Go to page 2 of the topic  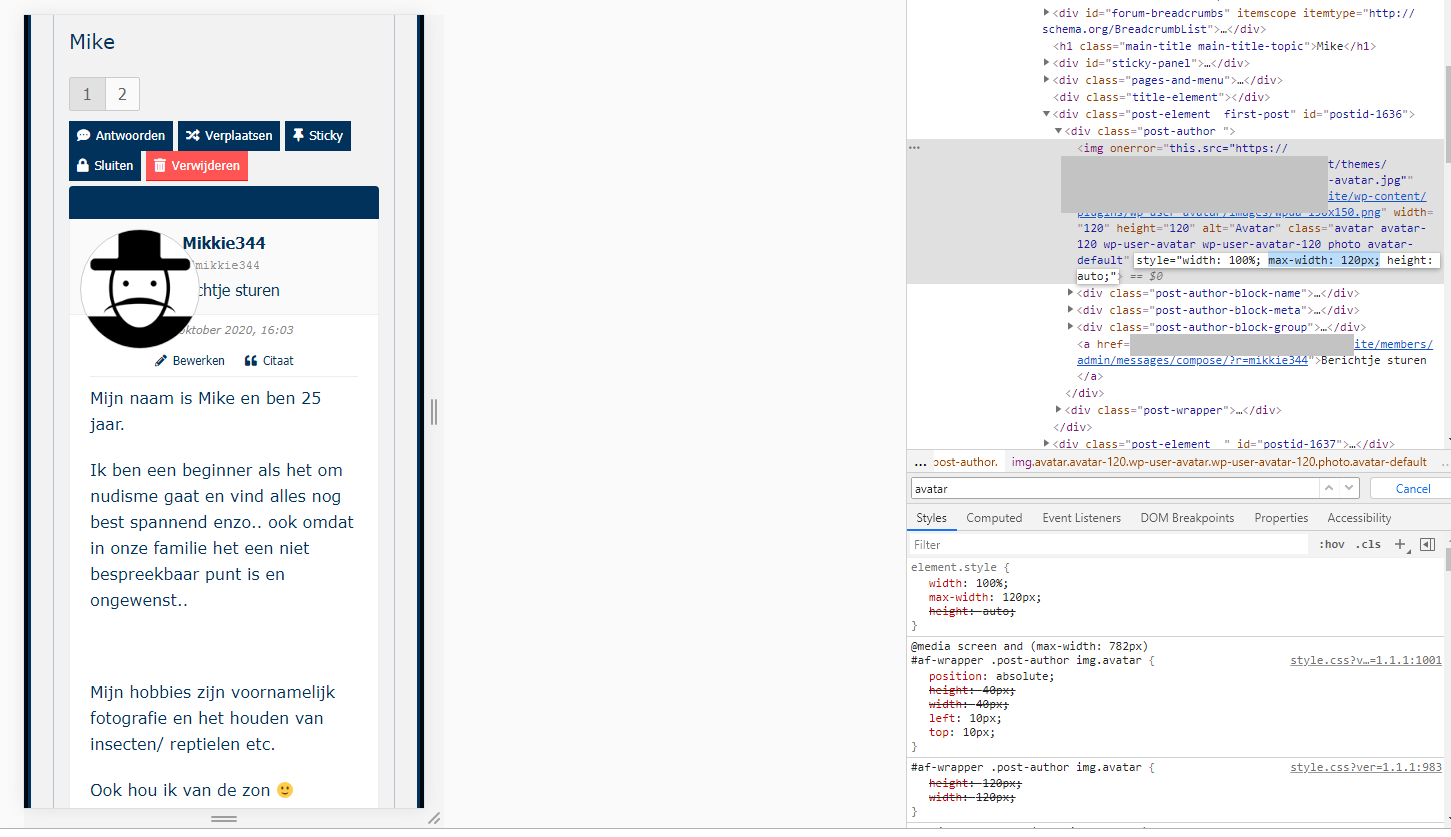(122, 94)
